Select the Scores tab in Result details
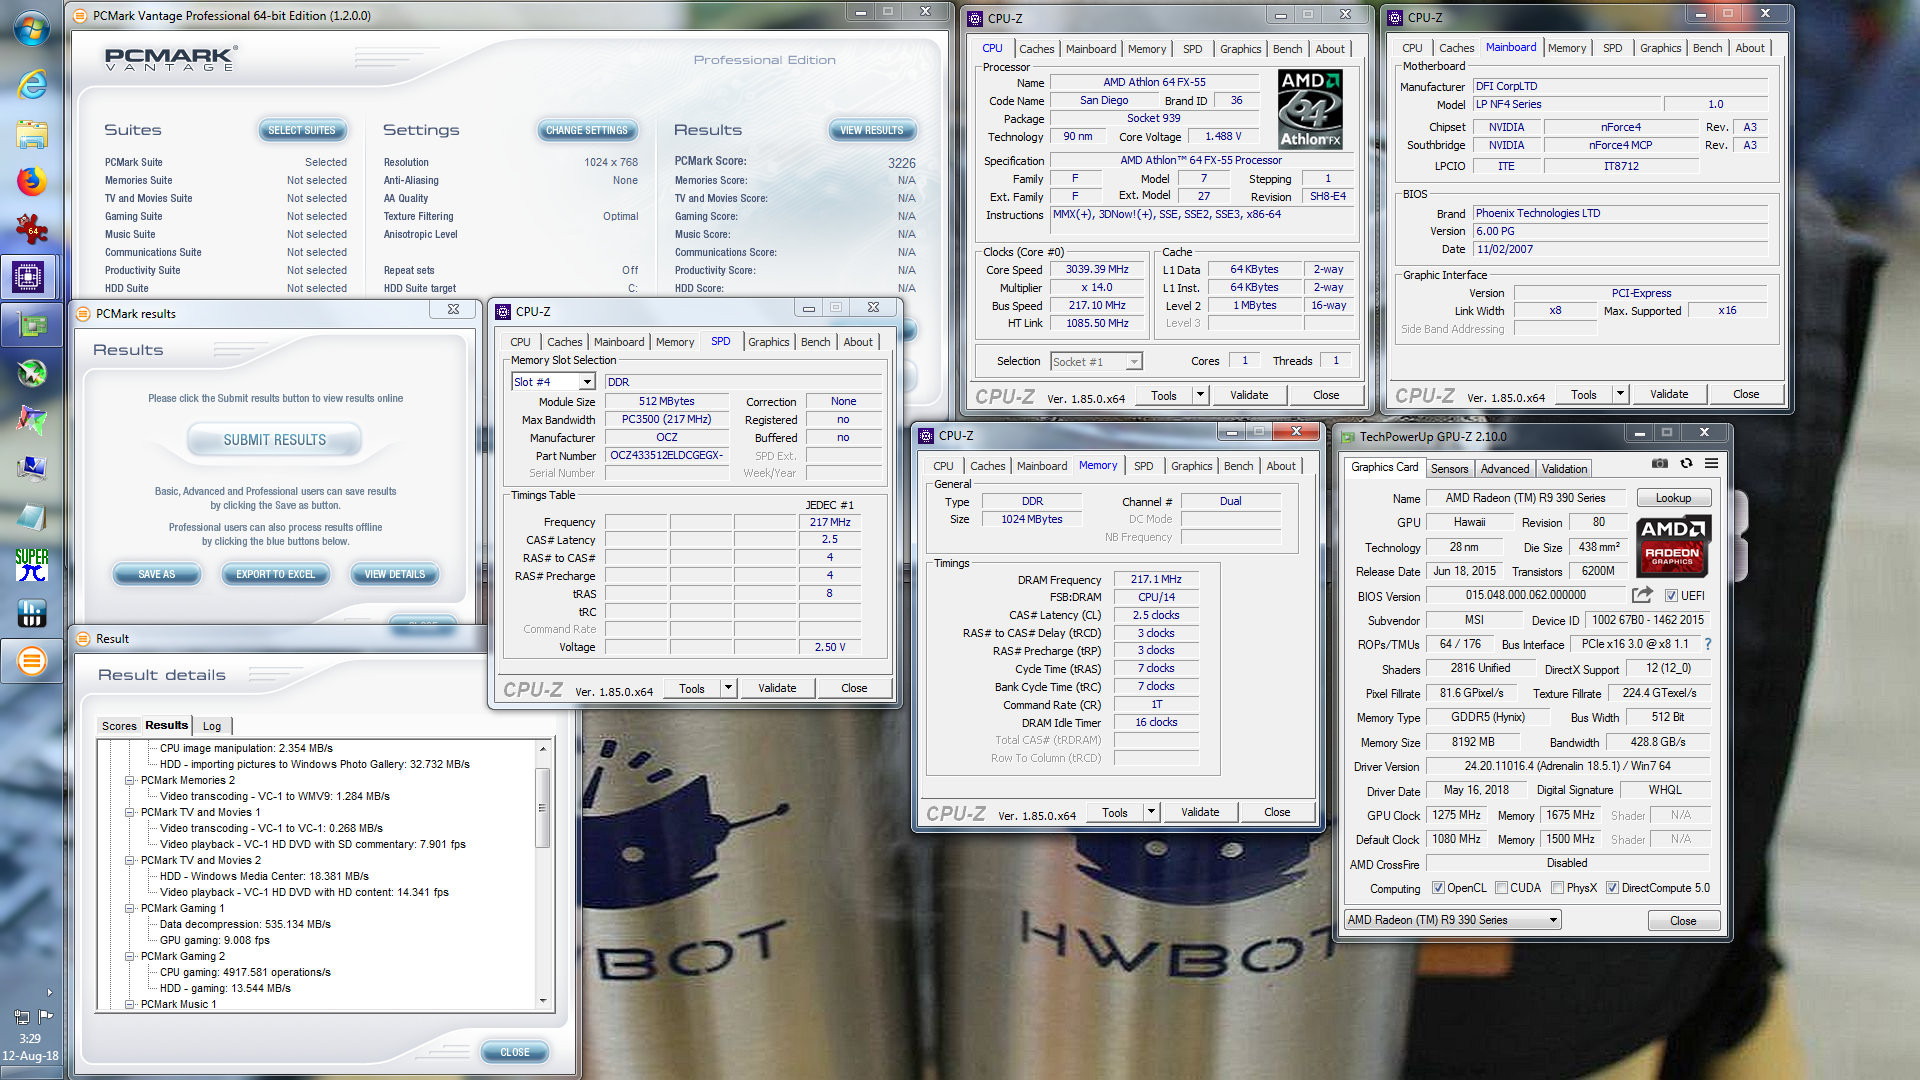 [119, 726]
